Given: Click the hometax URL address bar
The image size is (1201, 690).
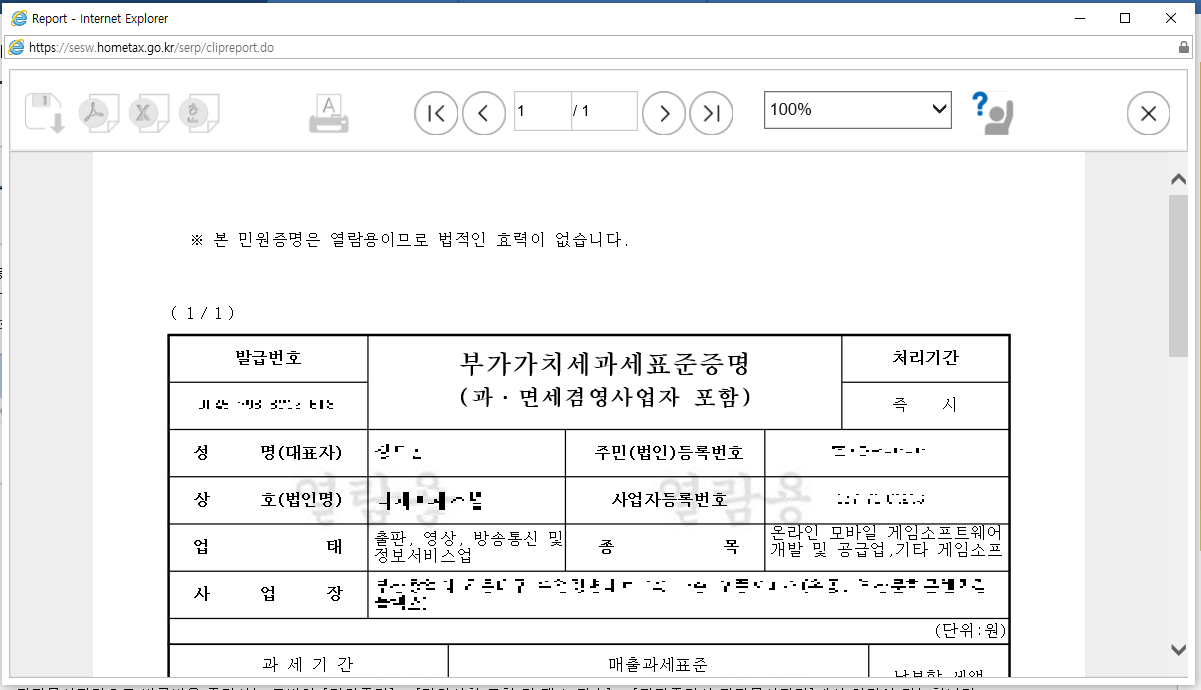Looking at the screenshot, I should (x=590, y=47).
